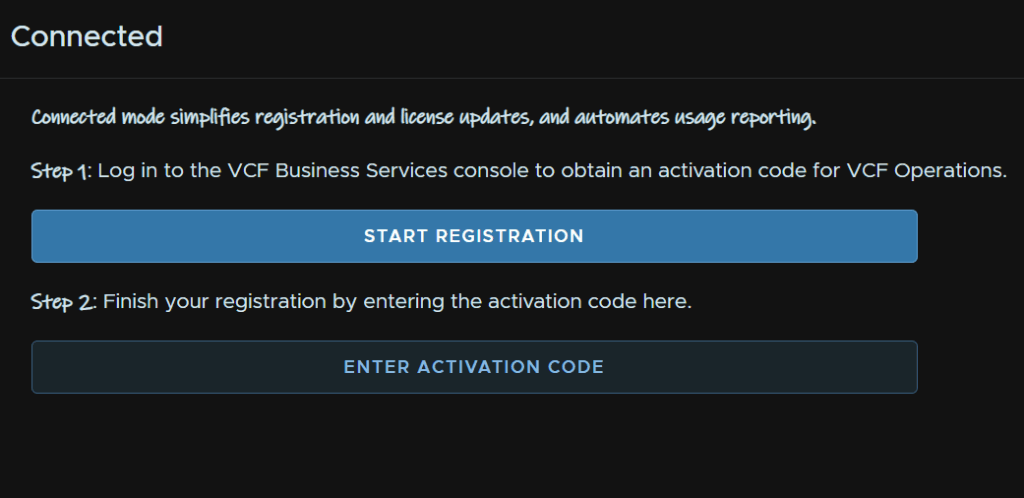Select the Connected panel heading
1024x498 pixels.
click(x=87, y=37)
